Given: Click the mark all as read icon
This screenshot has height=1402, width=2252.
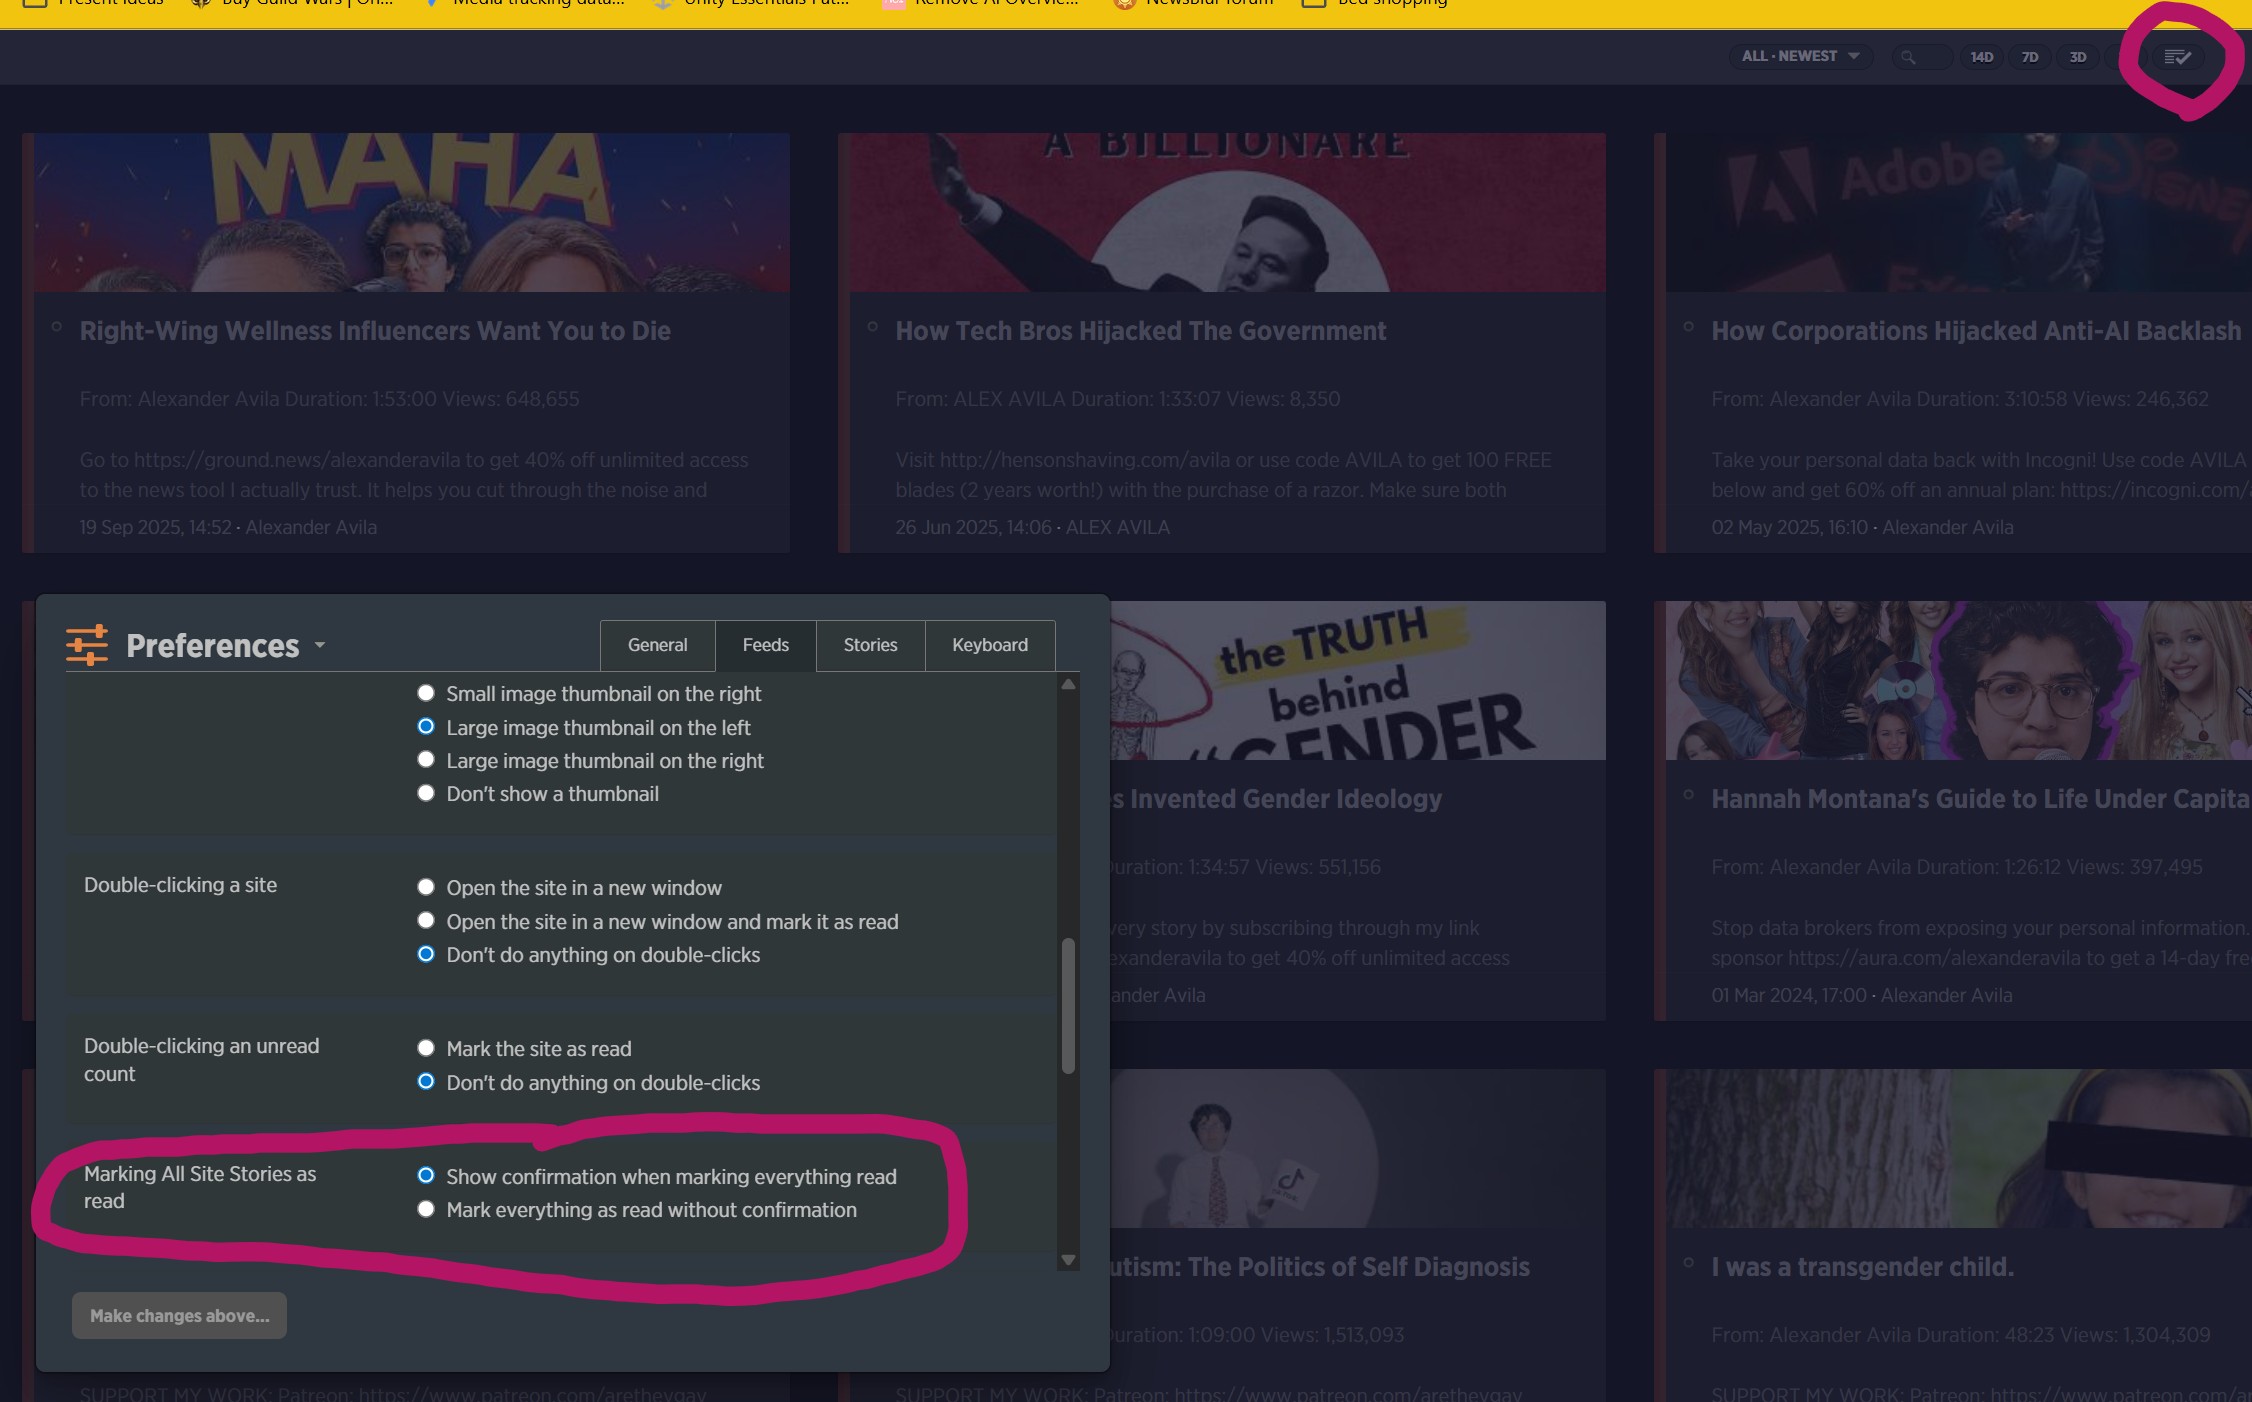Looking at the screenshot, I should coord(2177,57).
